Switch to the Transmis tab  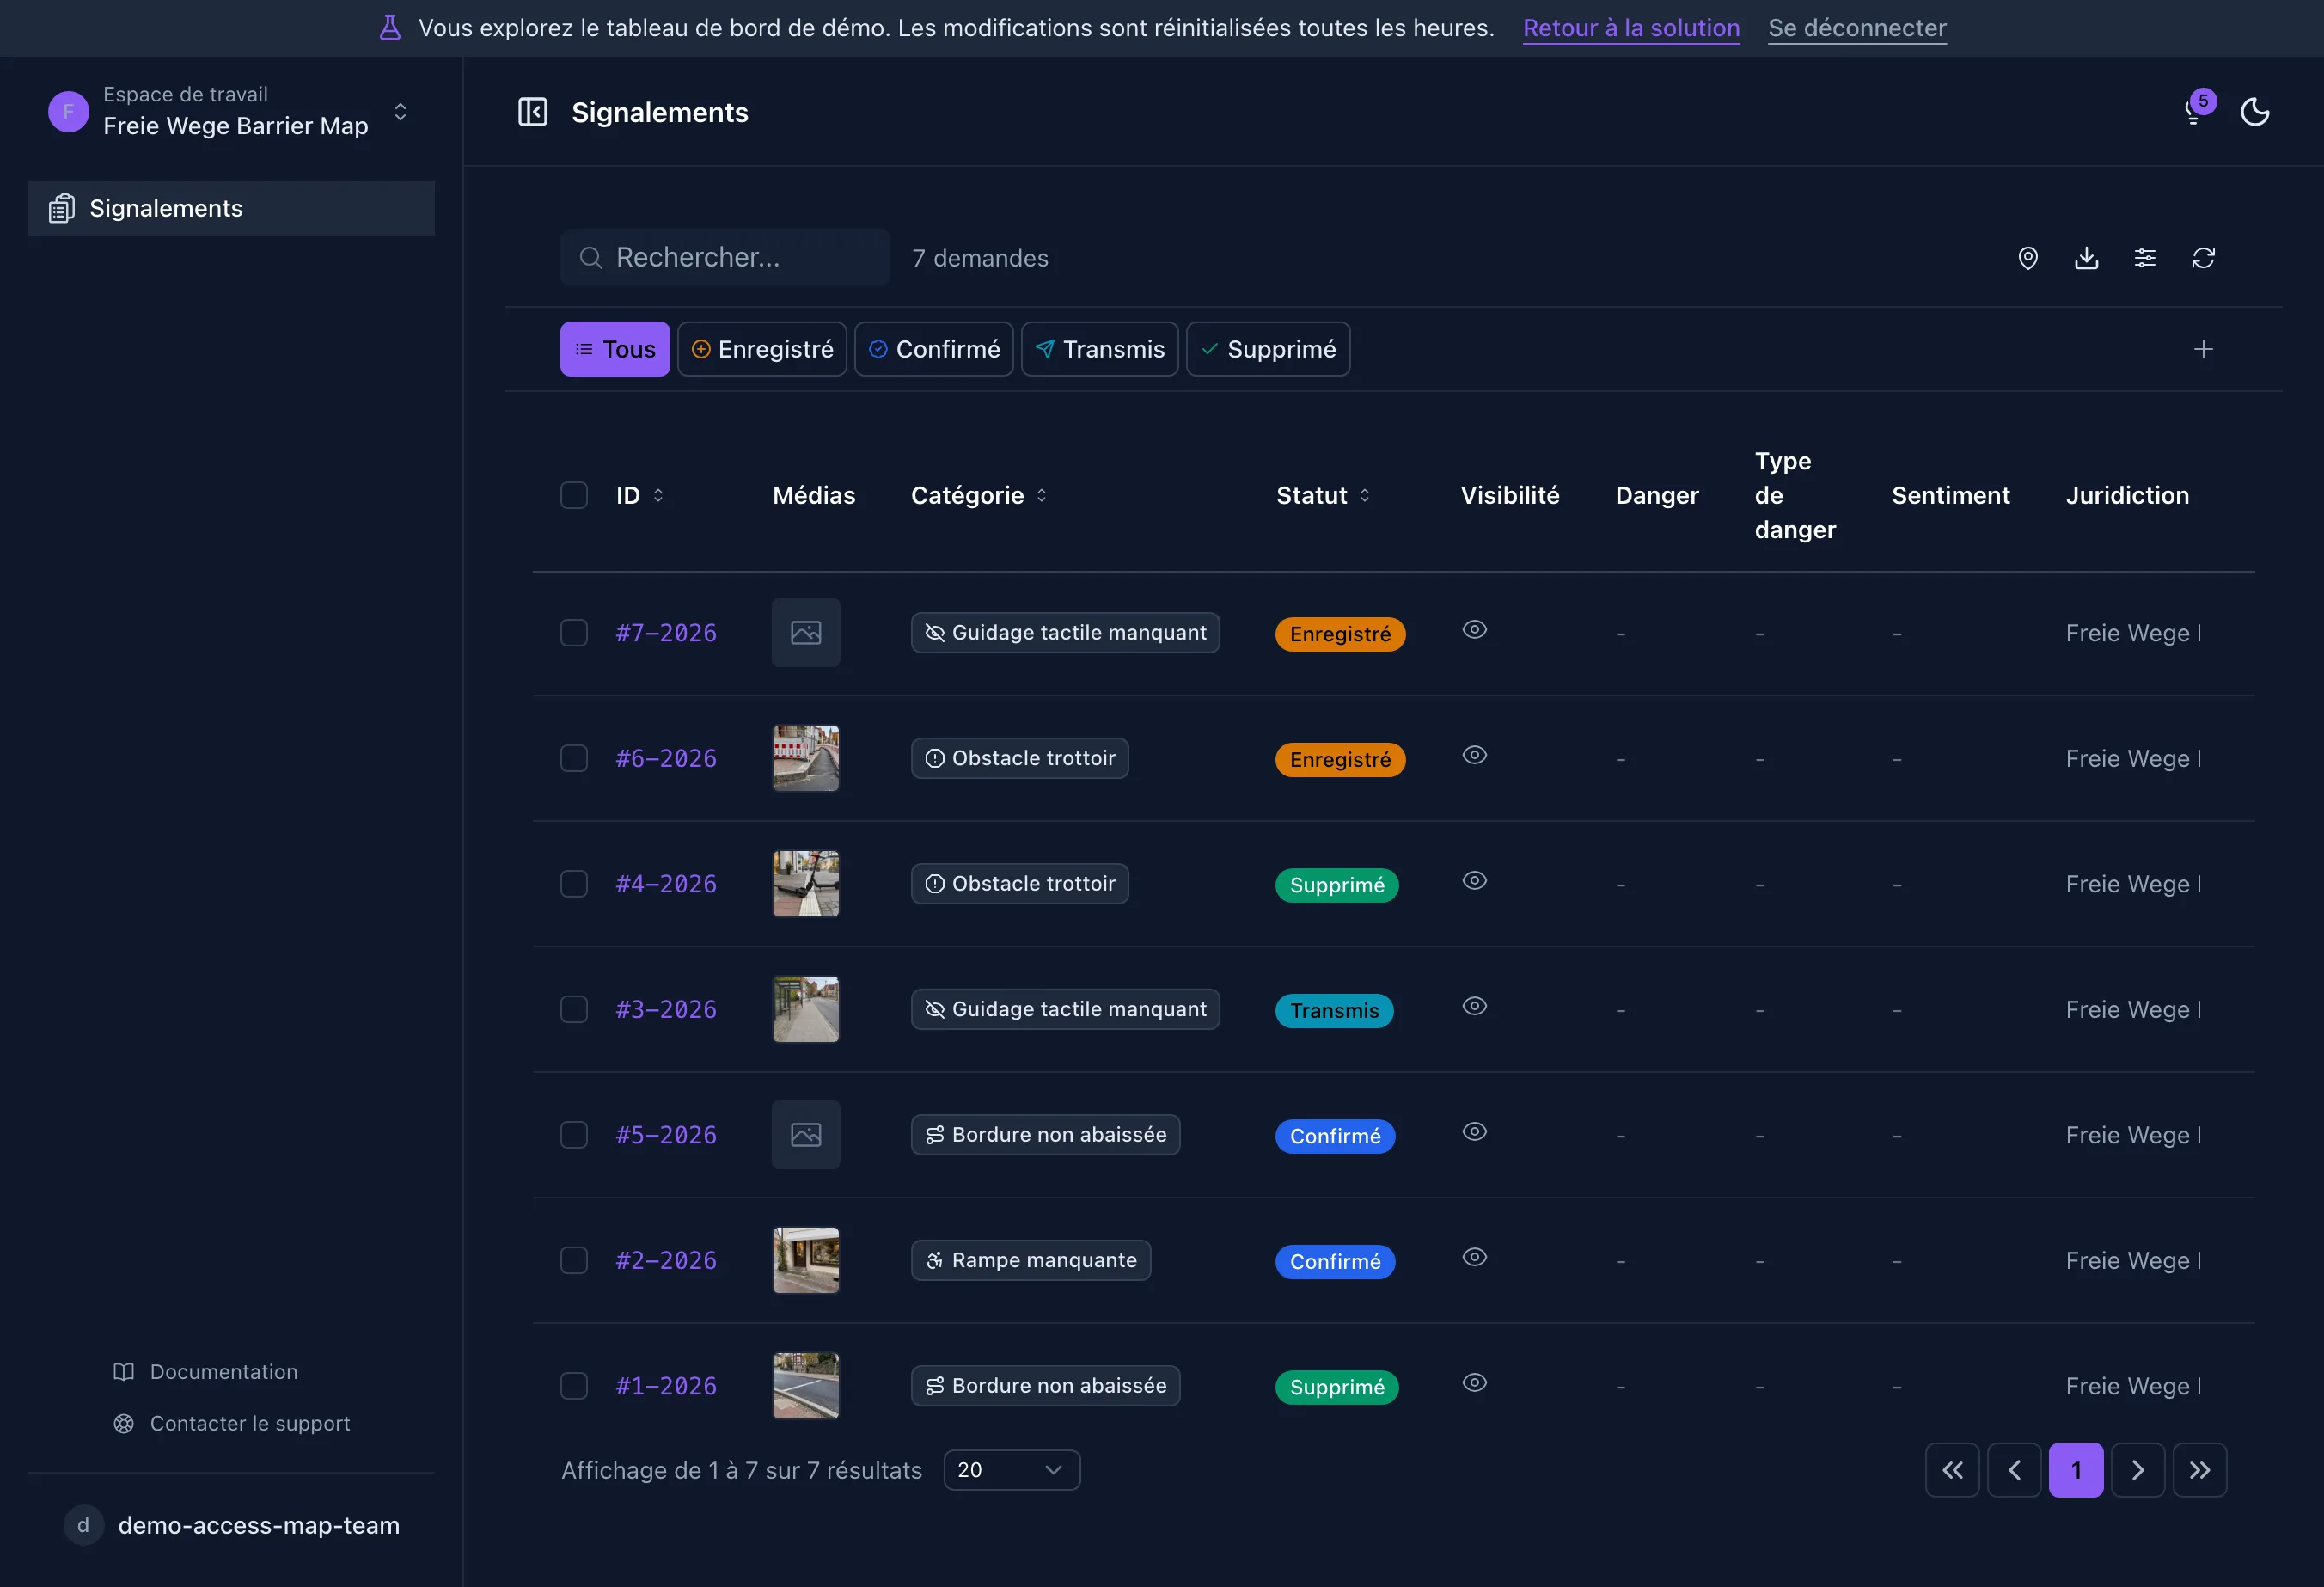tap(1100, 349)
